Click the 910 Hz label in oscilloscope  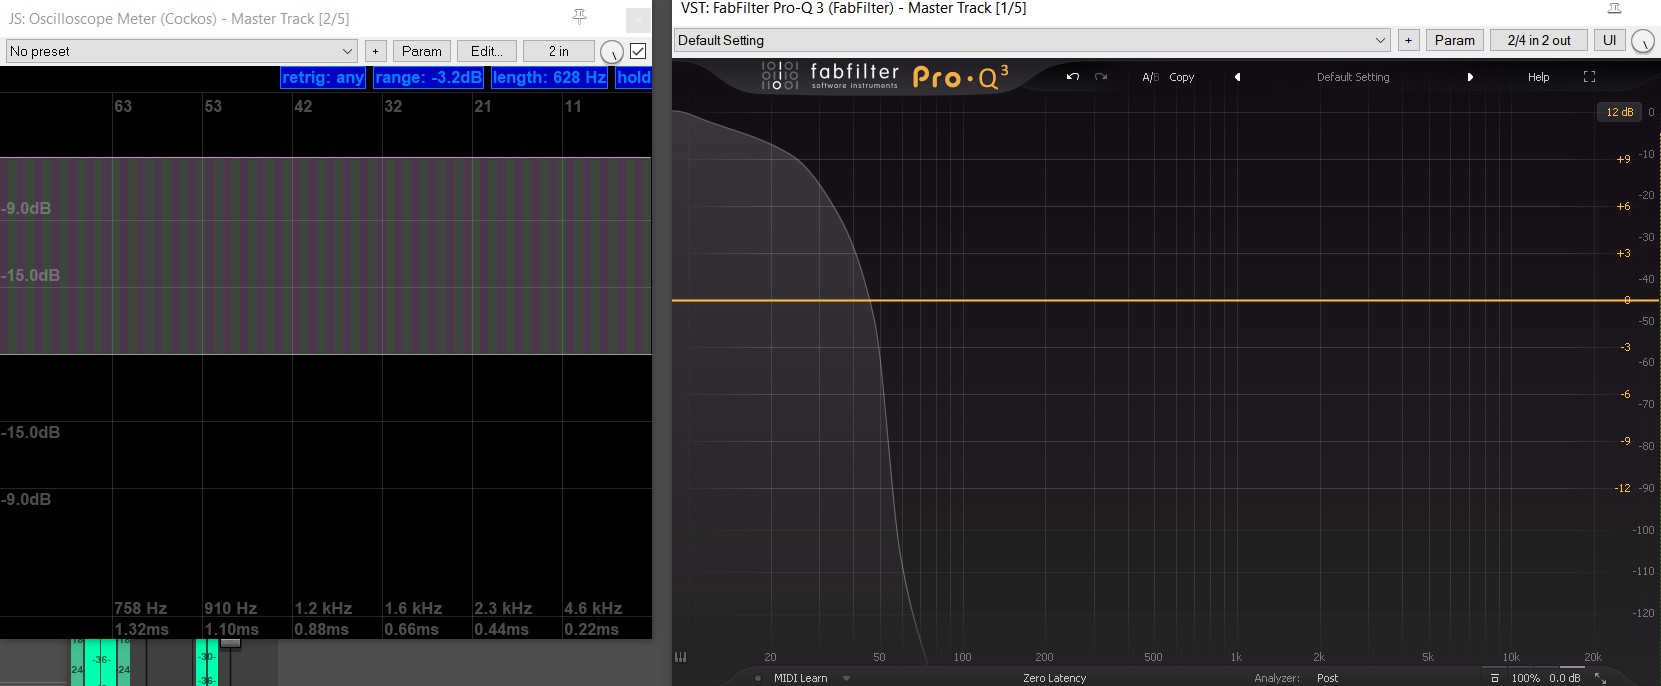point(230,608)
